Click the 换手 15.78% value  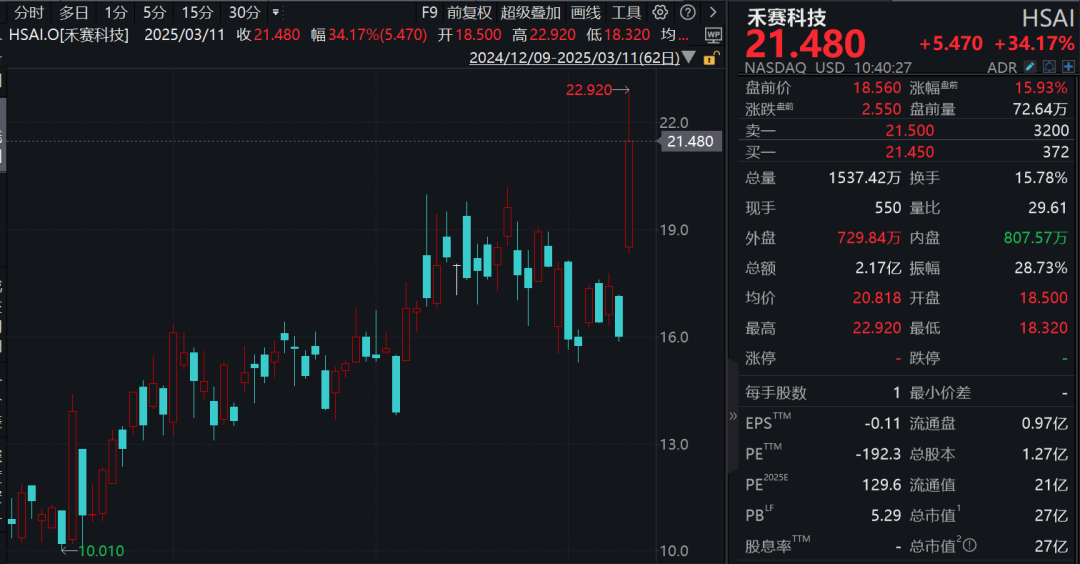pos(1041,178)
